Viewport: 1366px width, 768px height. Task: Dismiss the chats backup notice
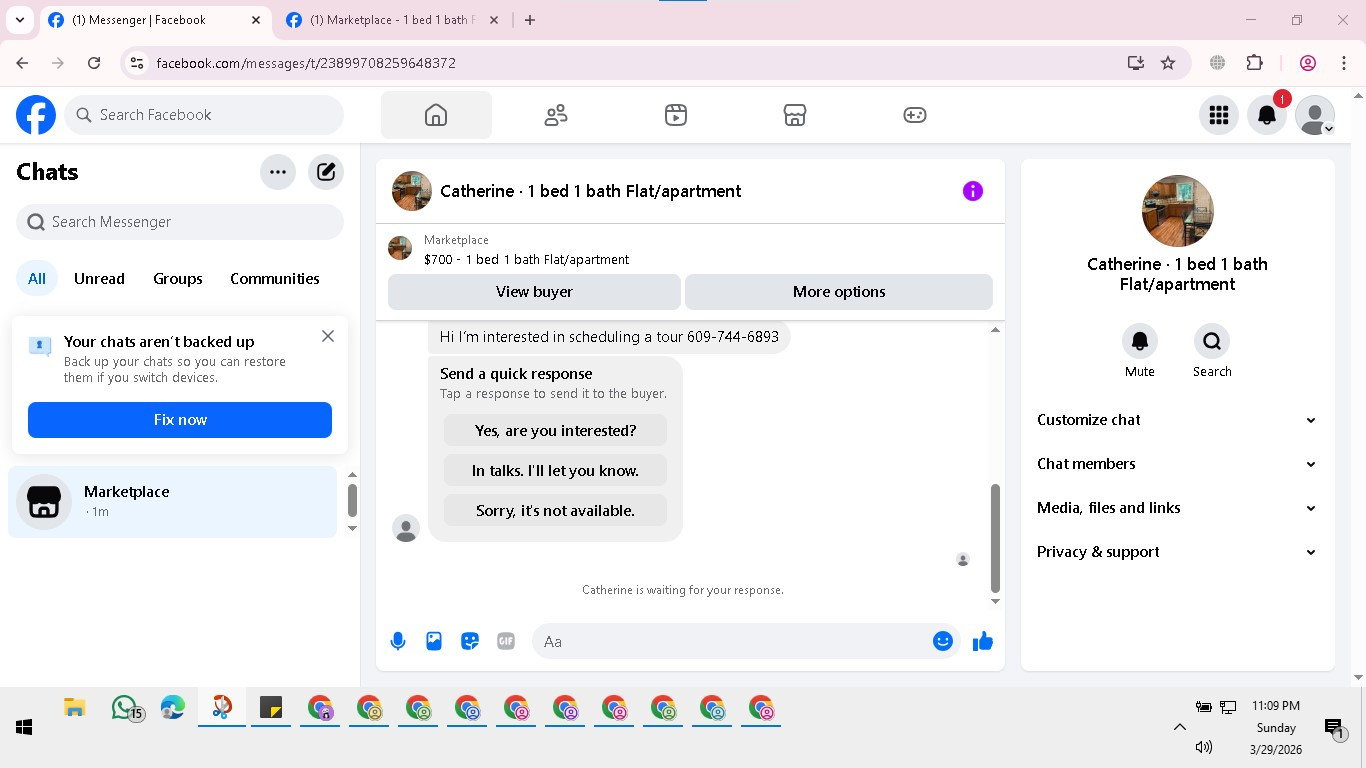[328, 336]
